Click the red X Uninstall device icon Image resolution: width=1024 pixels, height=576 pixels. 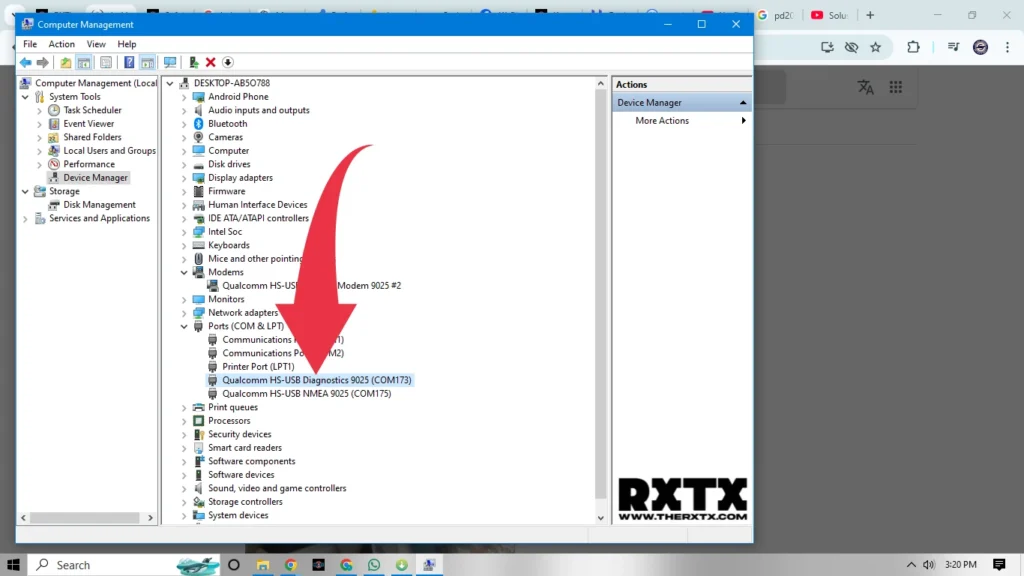[x=211, y=62]
